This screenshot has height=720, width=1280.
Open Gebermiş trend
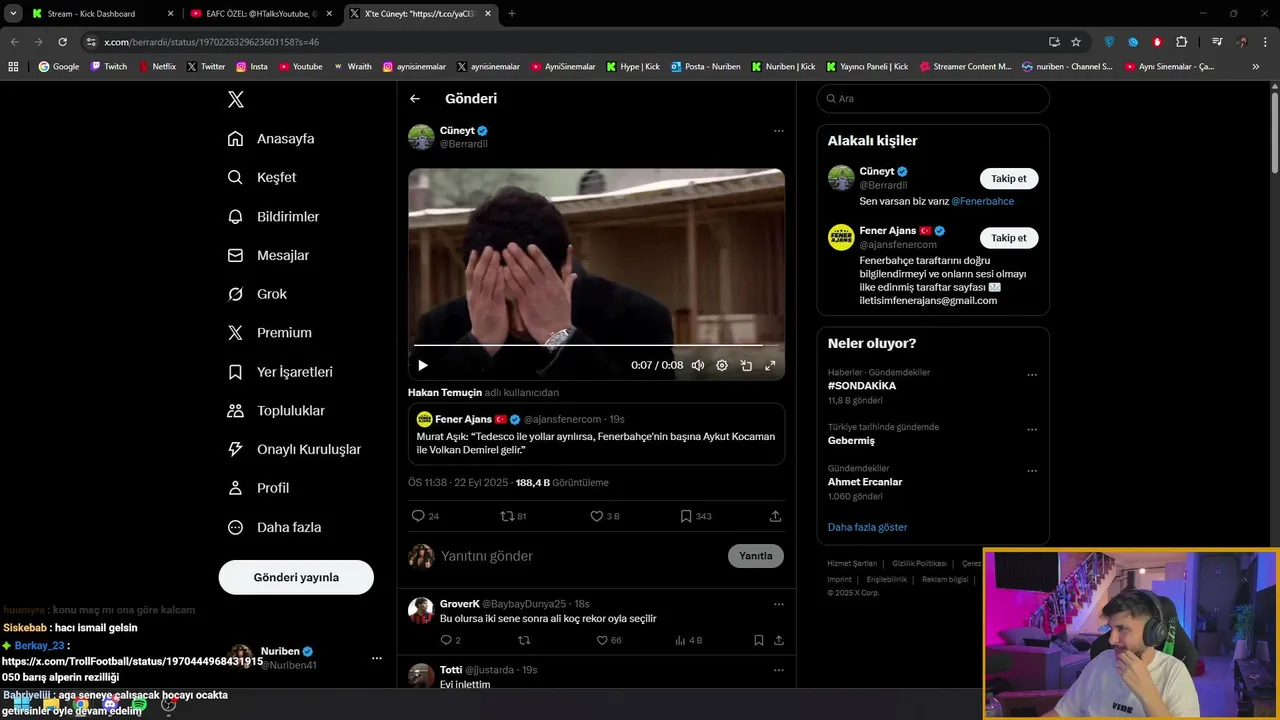coord(851,440)
